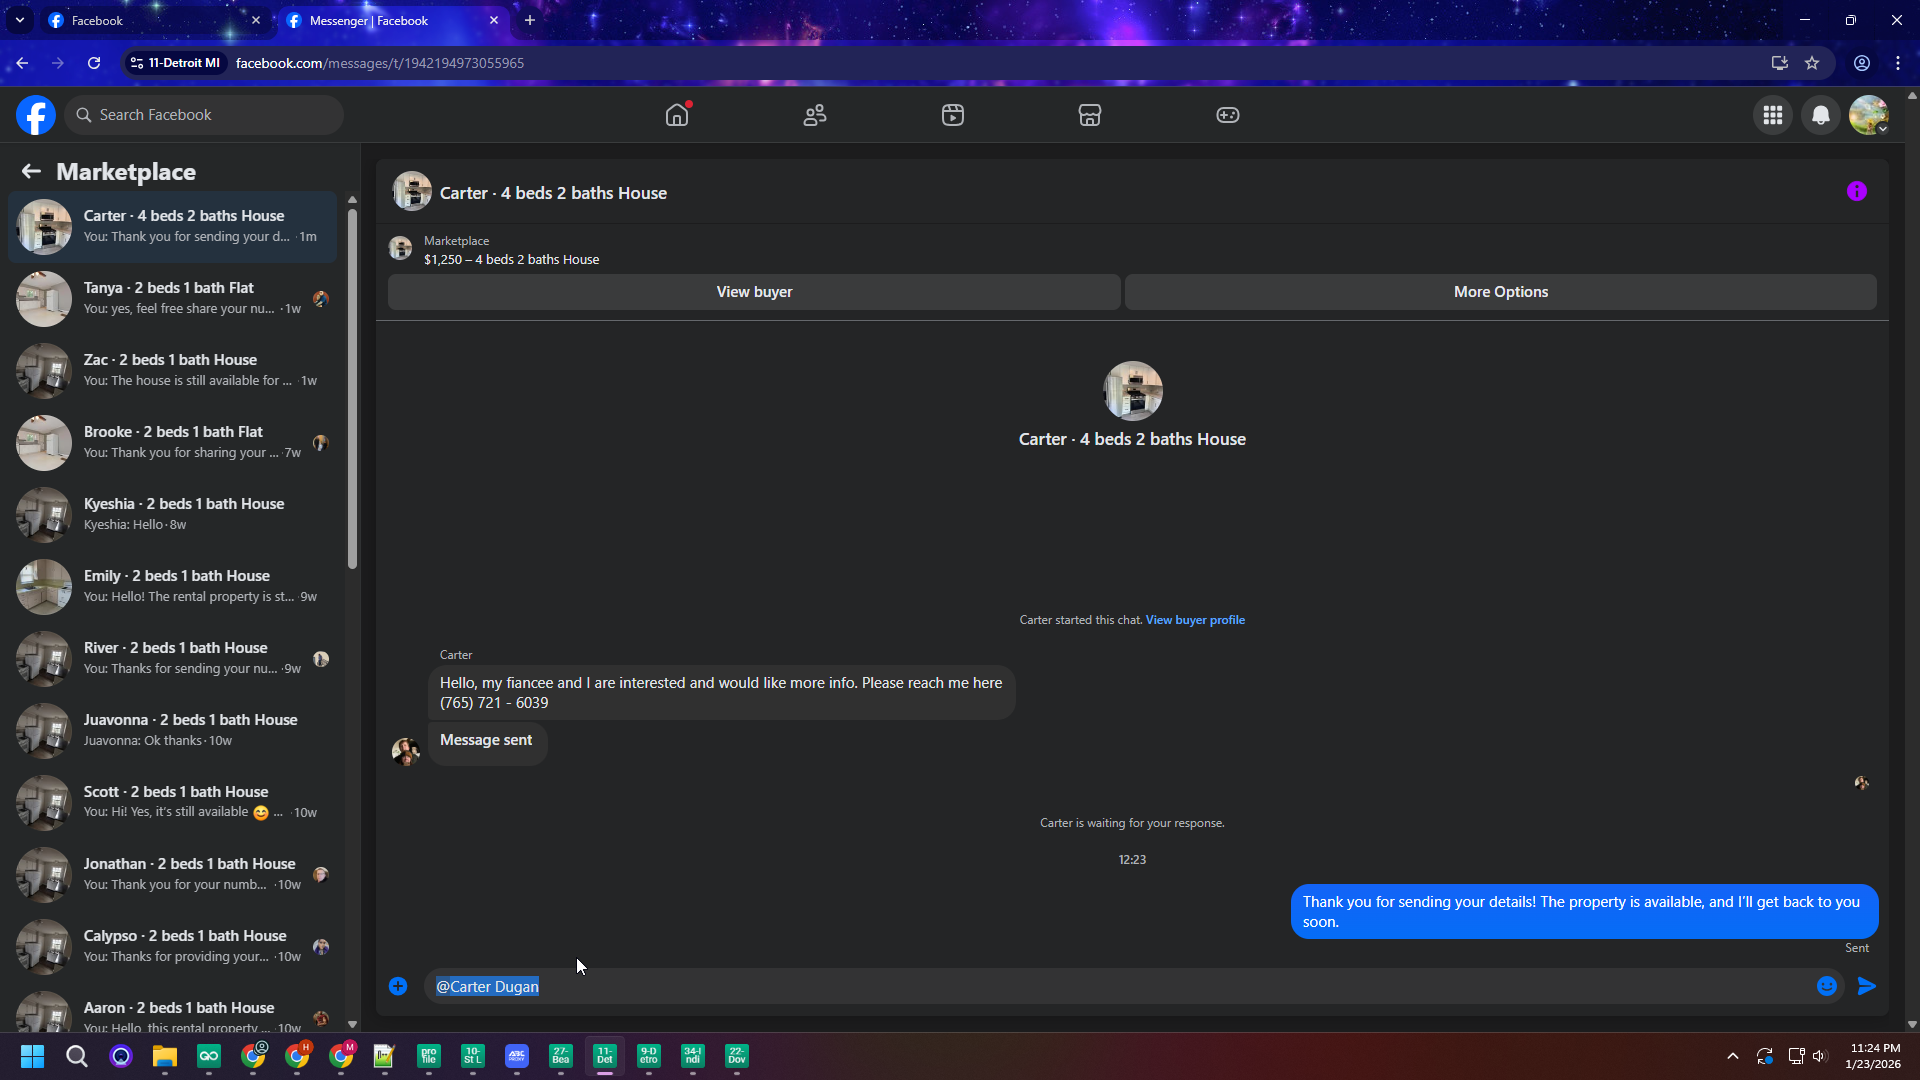Click the Search Facebook field

(x=205, y=115)
